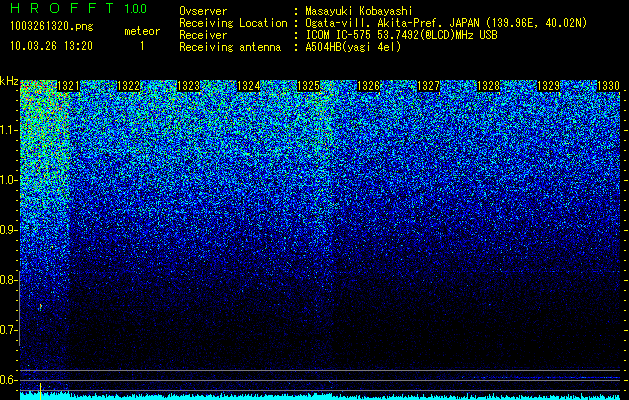The image size is (629, 400).
Task: Click the 0.8 kHz axis label
Action: (x=8, y=280)
